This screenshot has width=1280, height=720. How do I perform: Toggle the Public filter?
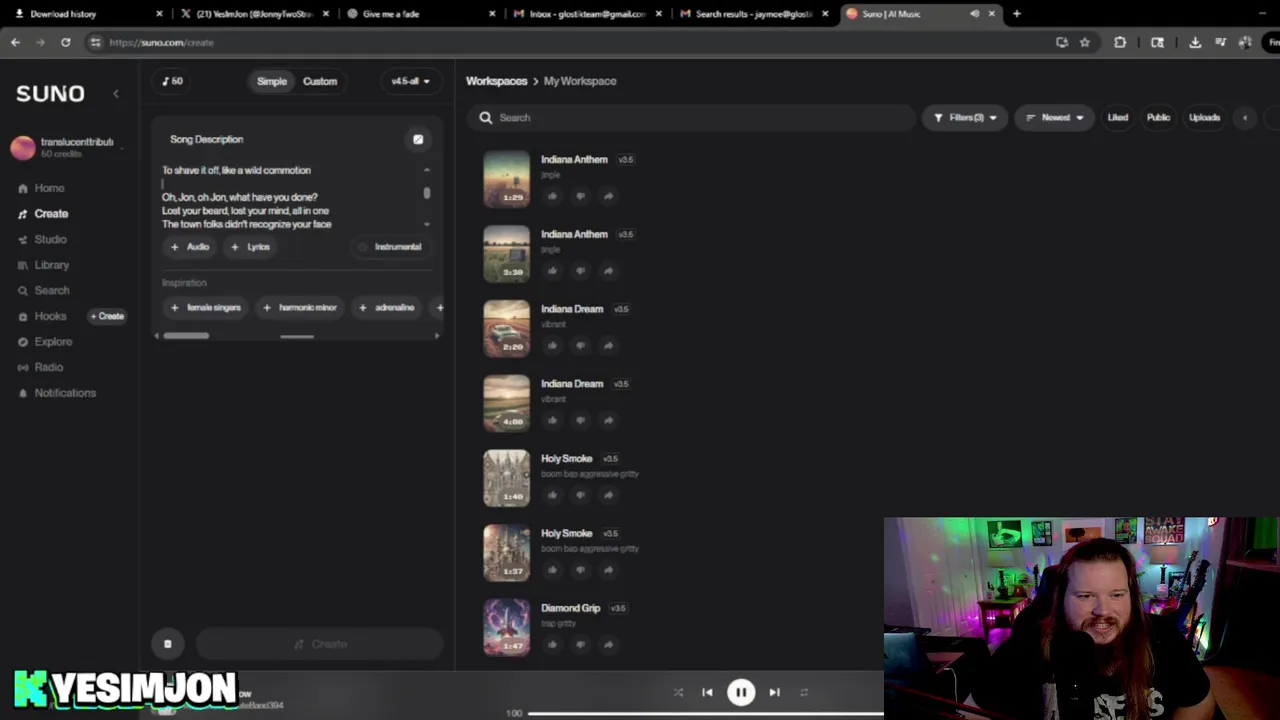pyautogui.click(x=1158, y=118)
